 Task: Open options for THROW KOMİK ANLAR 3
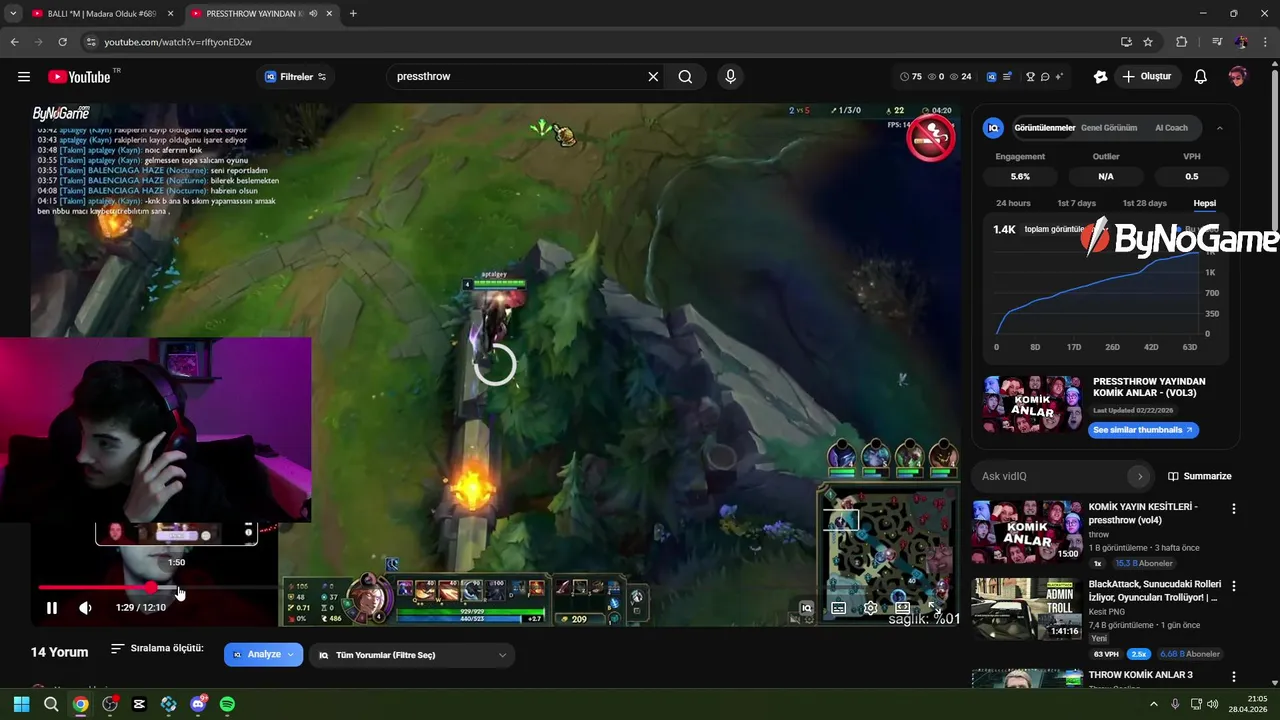(1233, 677)
